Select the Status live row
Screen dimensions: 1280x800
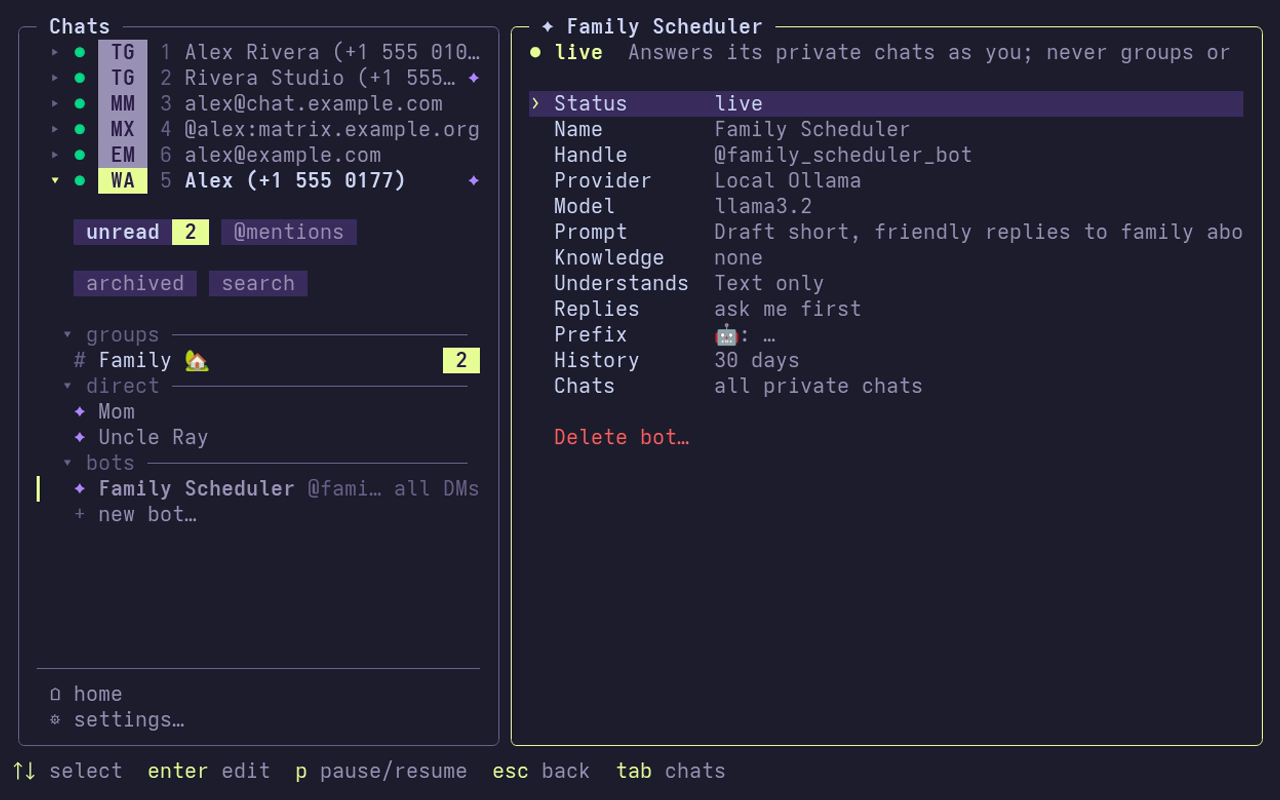pyautogui.click(x=886, y=104)
